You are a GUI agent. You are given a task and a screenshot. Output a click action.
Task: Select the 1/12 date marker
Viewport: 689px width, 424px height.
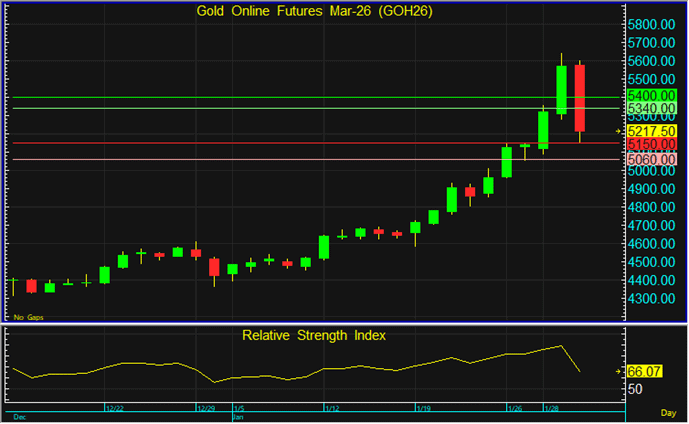[331, 408]
